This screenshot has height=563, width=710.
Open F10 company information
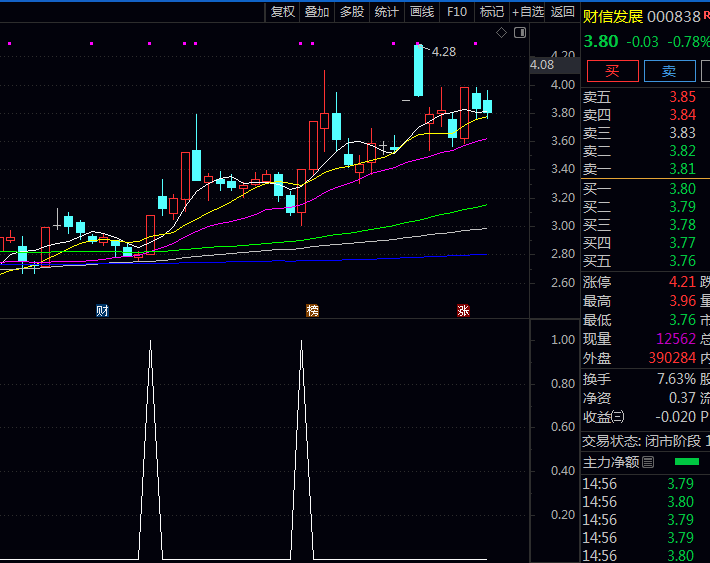[x=457, y=12]
